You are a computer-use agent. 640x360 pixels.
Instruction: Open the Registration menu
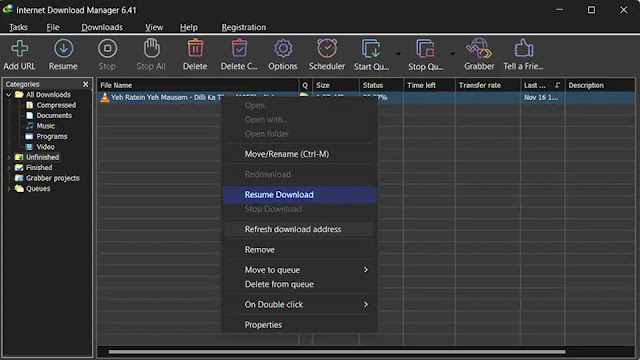point(244,27)
